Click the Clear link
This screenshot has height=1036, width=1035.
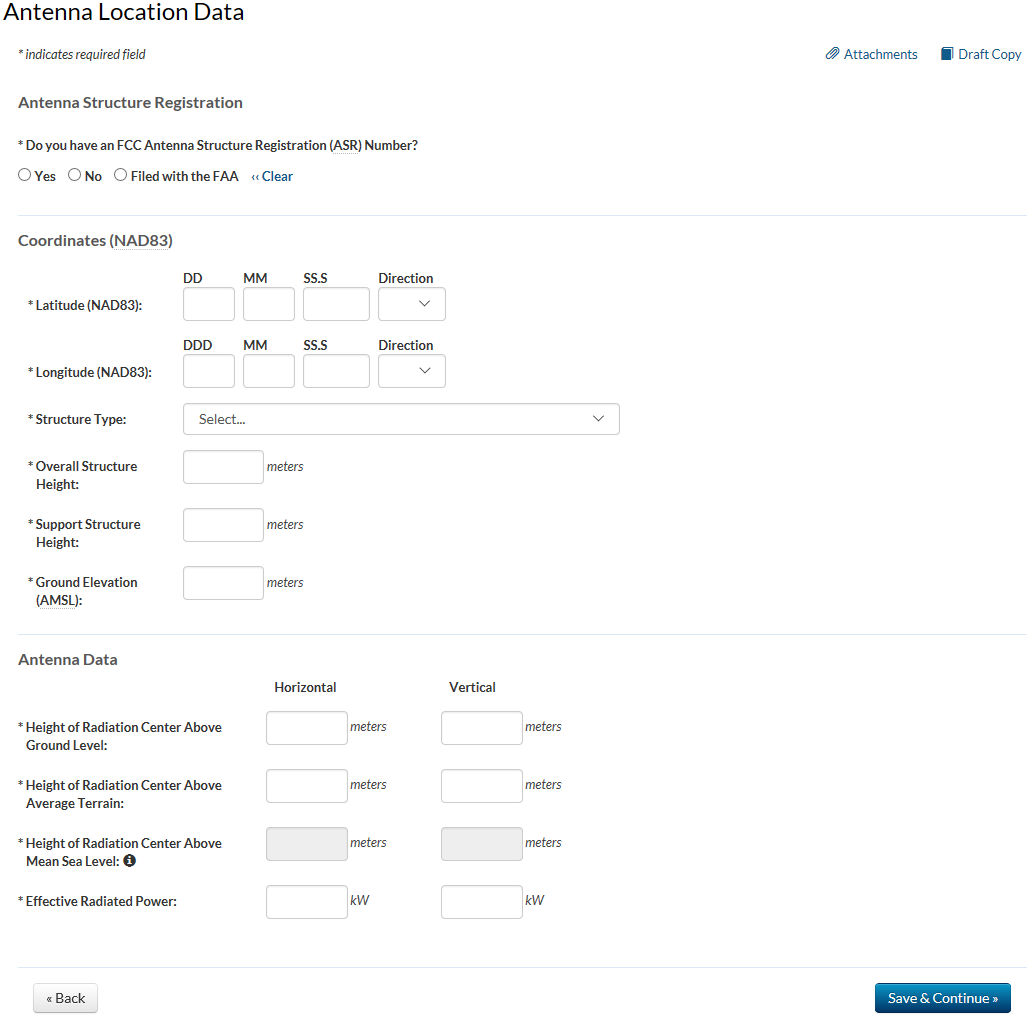tap(273, 176)
